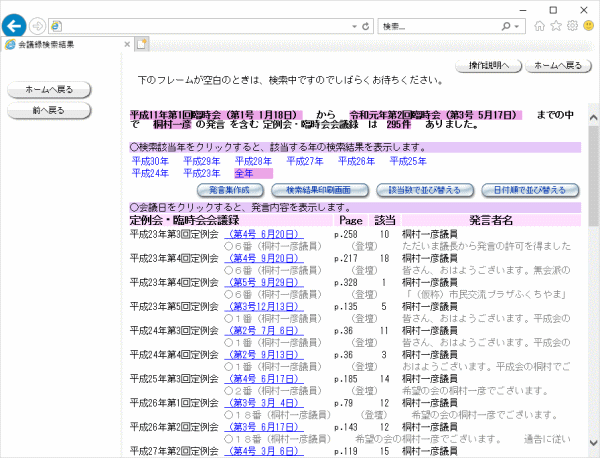The width and height of the screenshot is (600, 458).
Task: Click the refresh icon in address bar
Action: (365, 26)
